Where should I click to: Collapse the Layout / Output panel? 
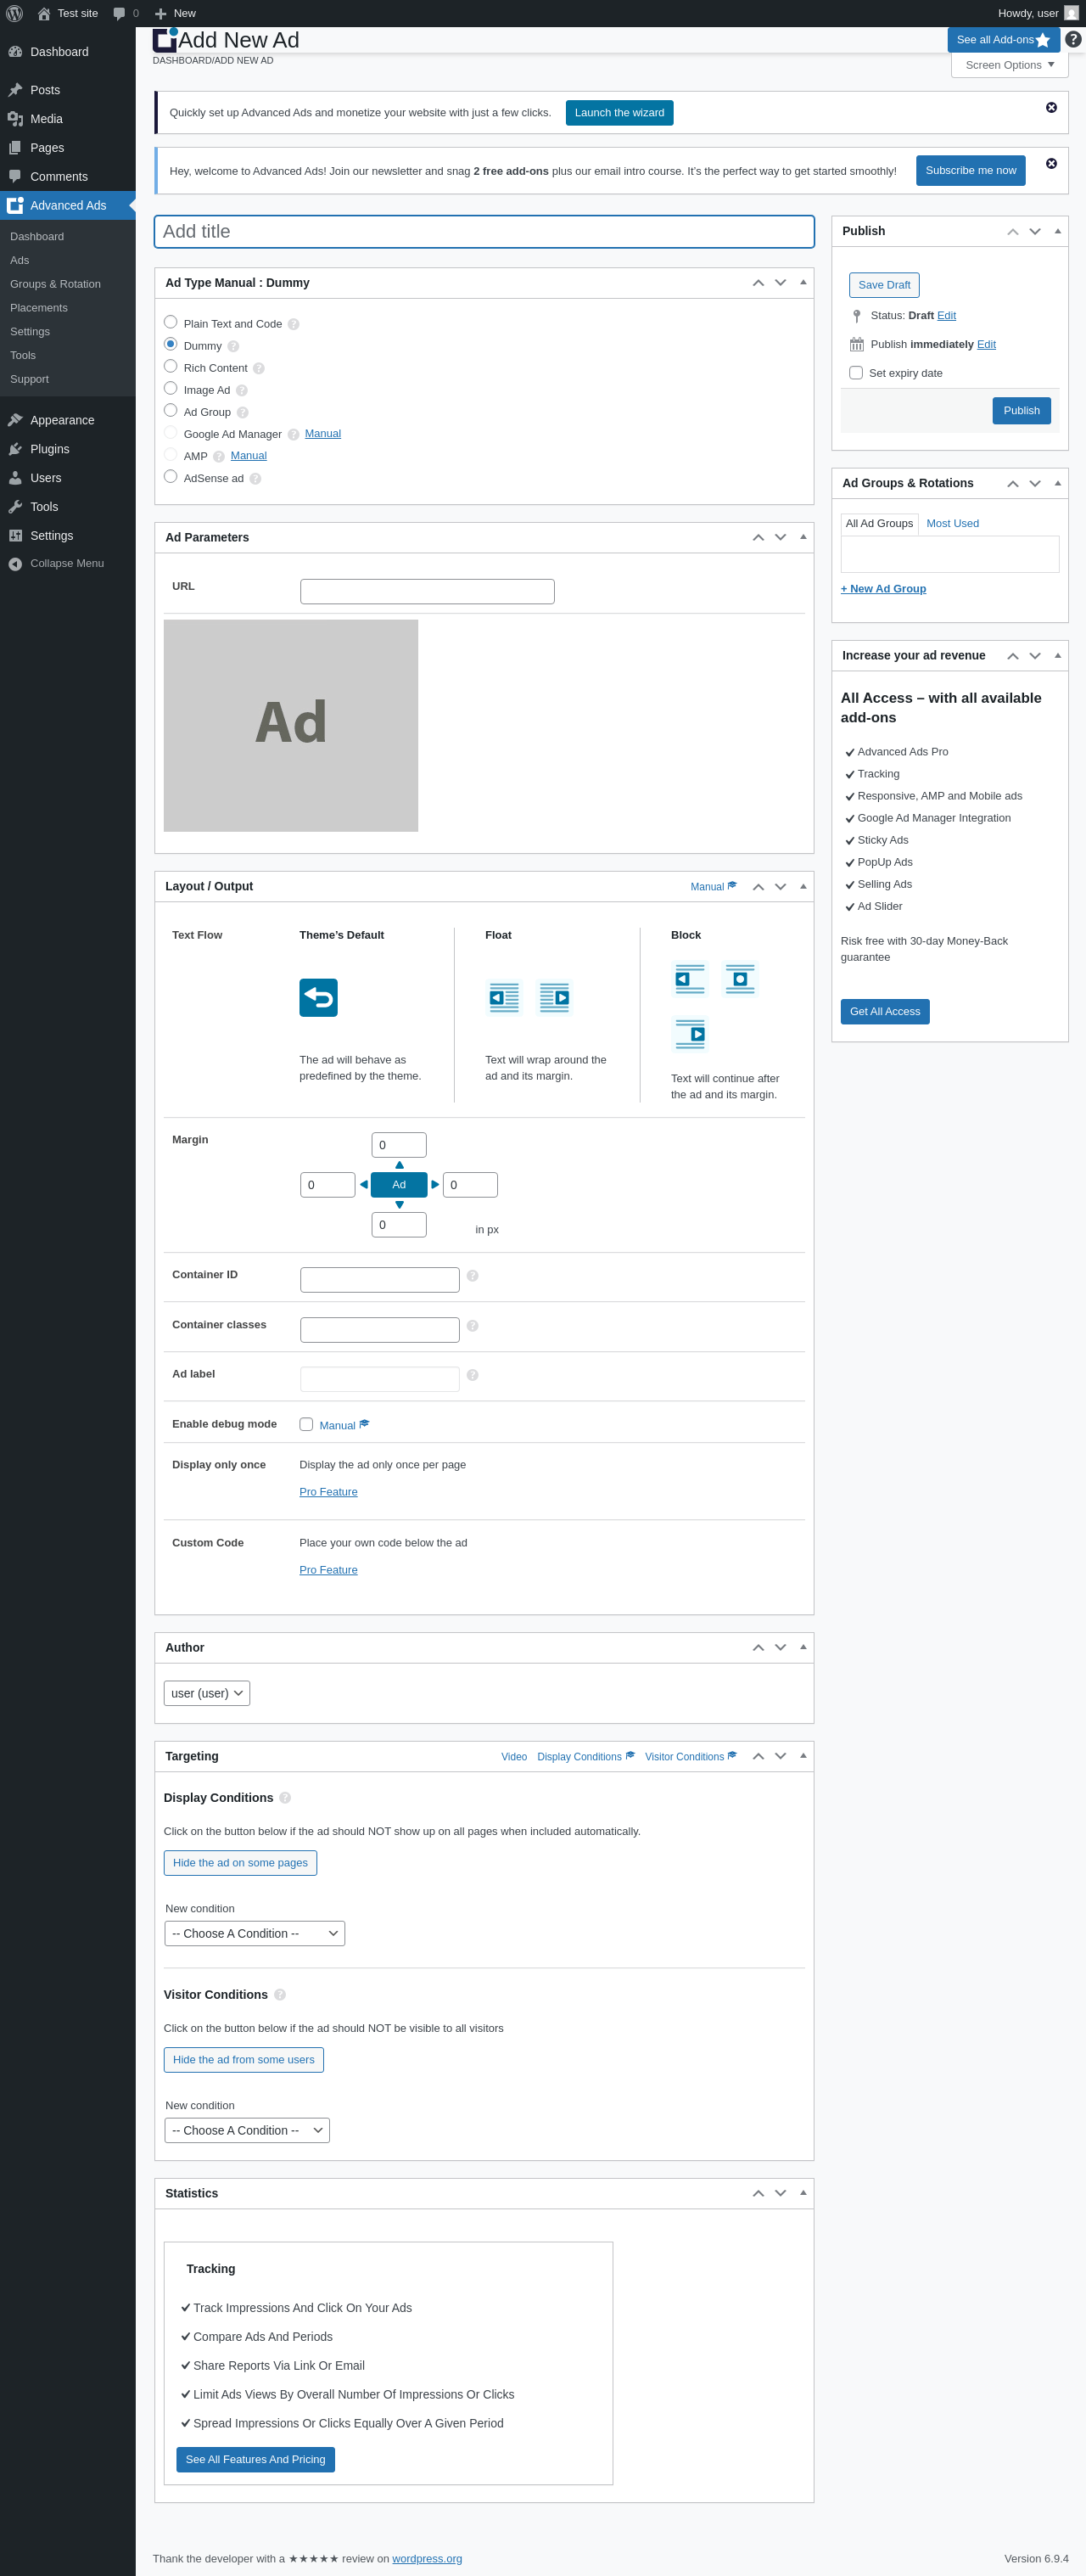coord(803,886)
